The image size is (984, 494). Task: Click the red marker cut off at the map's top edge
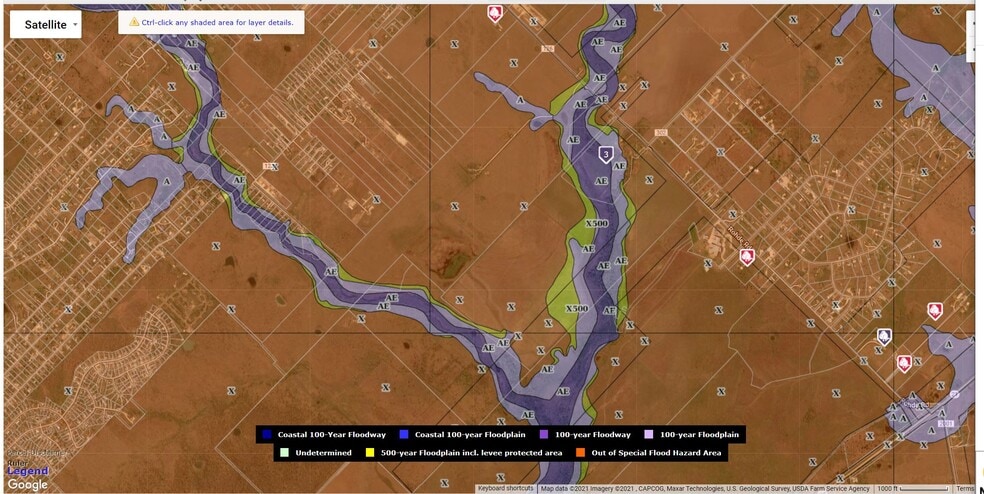494,12
